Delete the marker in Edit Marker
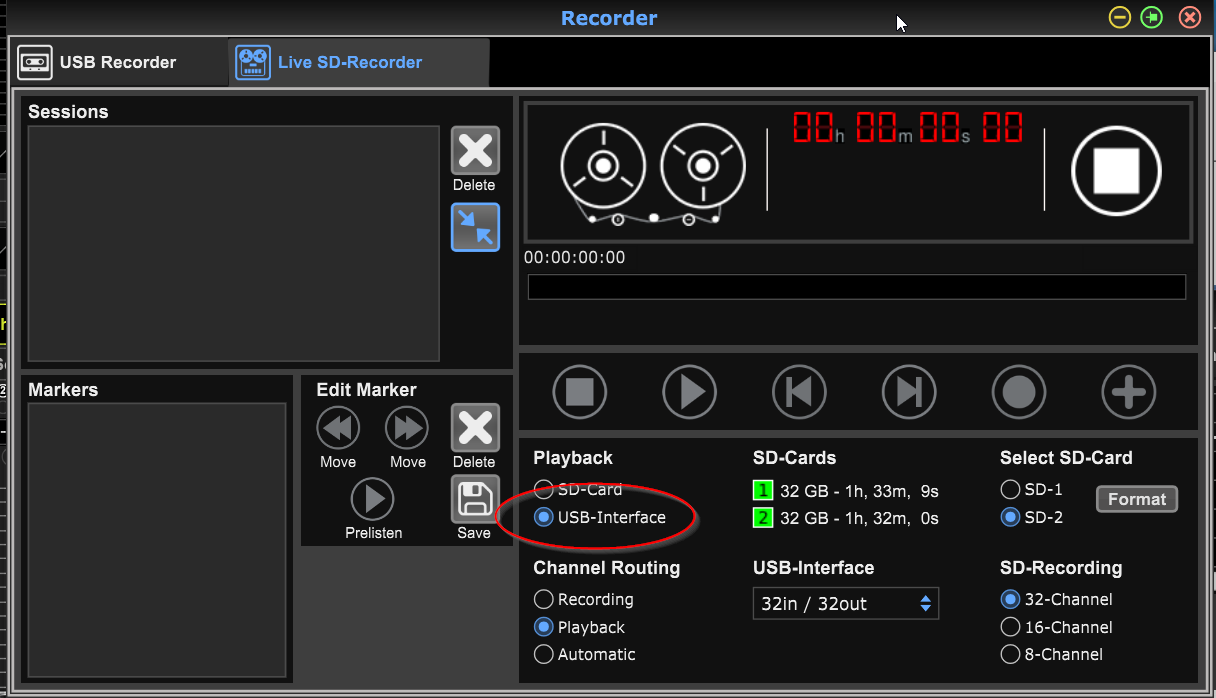The width and height of the screenshot is (1216, 698). 475,428
